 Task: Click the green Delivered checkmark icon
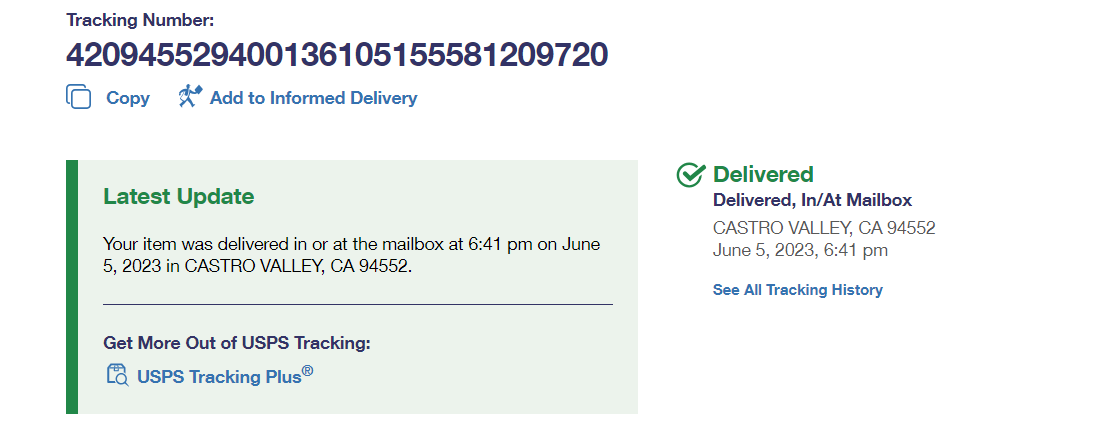(x=691, y=175)
